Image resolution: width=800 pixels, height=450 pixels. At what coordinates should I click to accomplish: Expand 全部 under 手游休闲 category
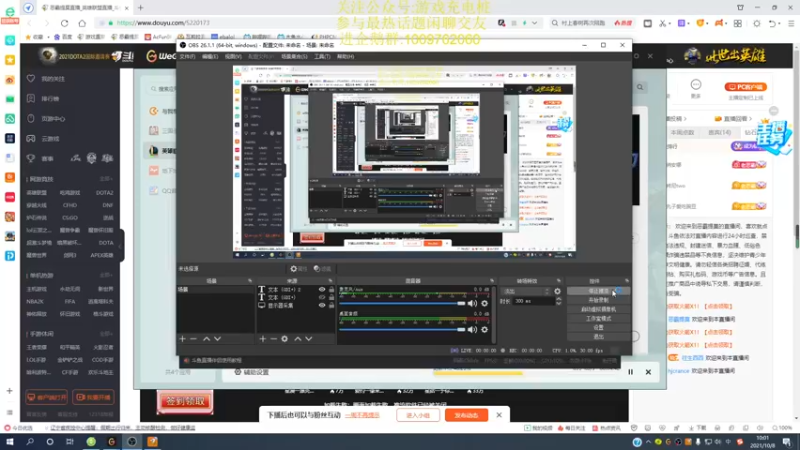pyautogui.click(x=106, y=334)
